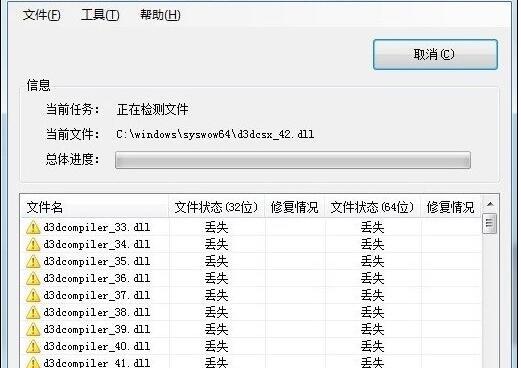Click the first 修复情况 column header
Viewport: 521px width, 368px height.
pyautogui.click(x=295, y=207)
